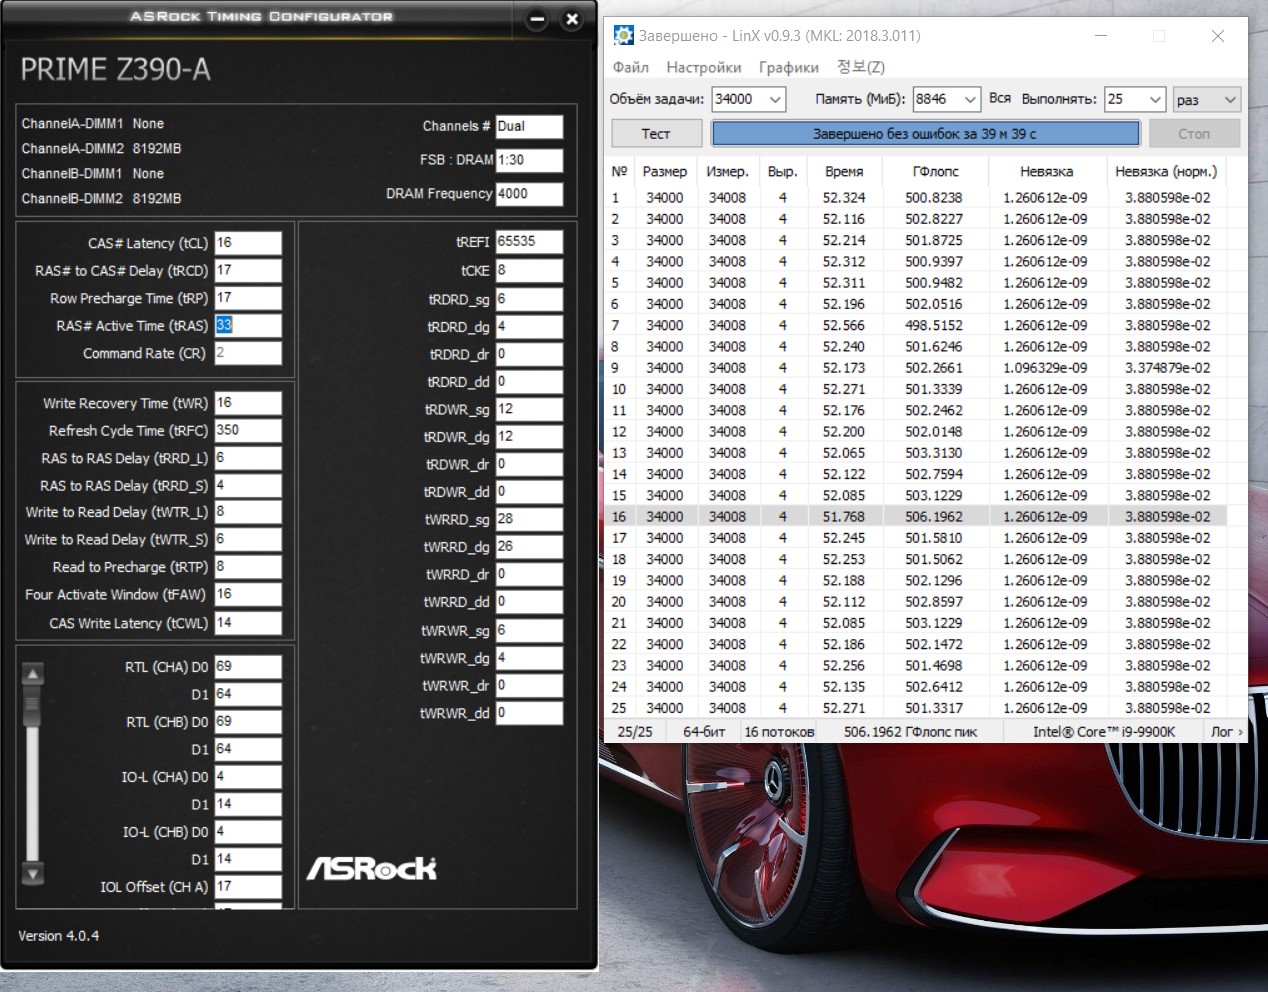Click the tCKE value field
The height and width of the screenshot is (992, 1268).
[529, 270]
